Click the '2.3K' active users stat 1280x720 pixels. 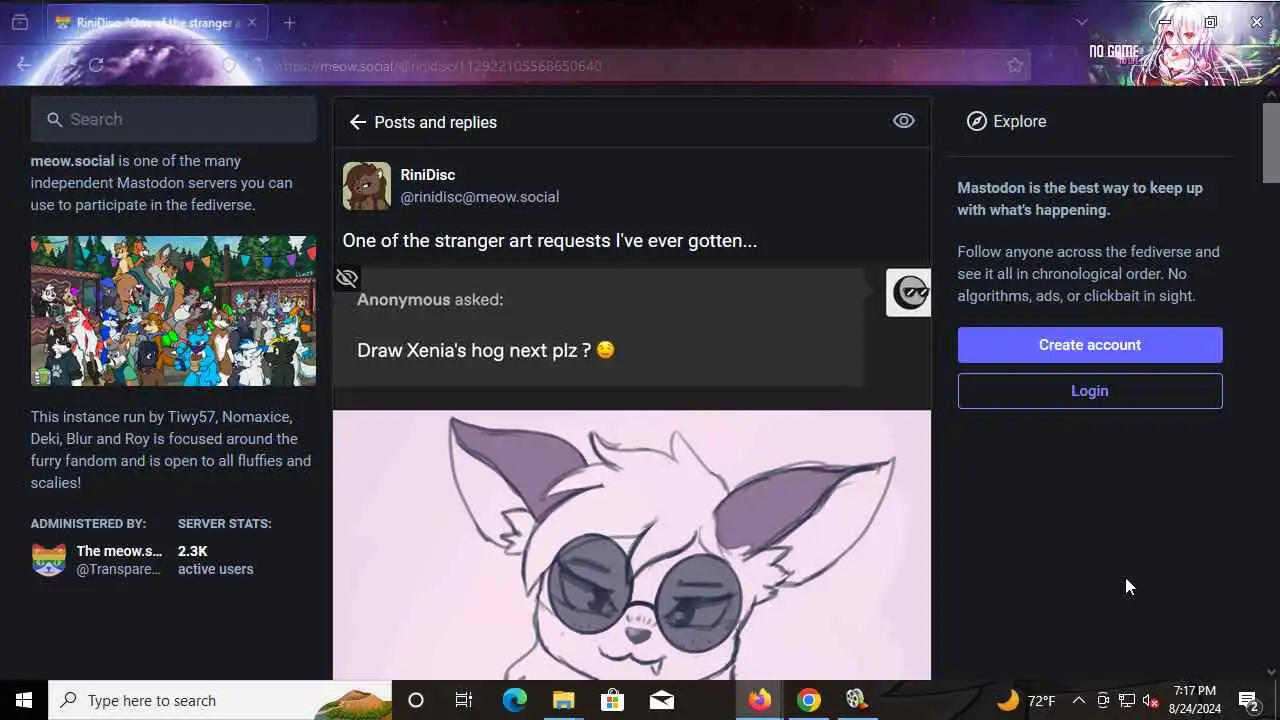click(193, 551)
